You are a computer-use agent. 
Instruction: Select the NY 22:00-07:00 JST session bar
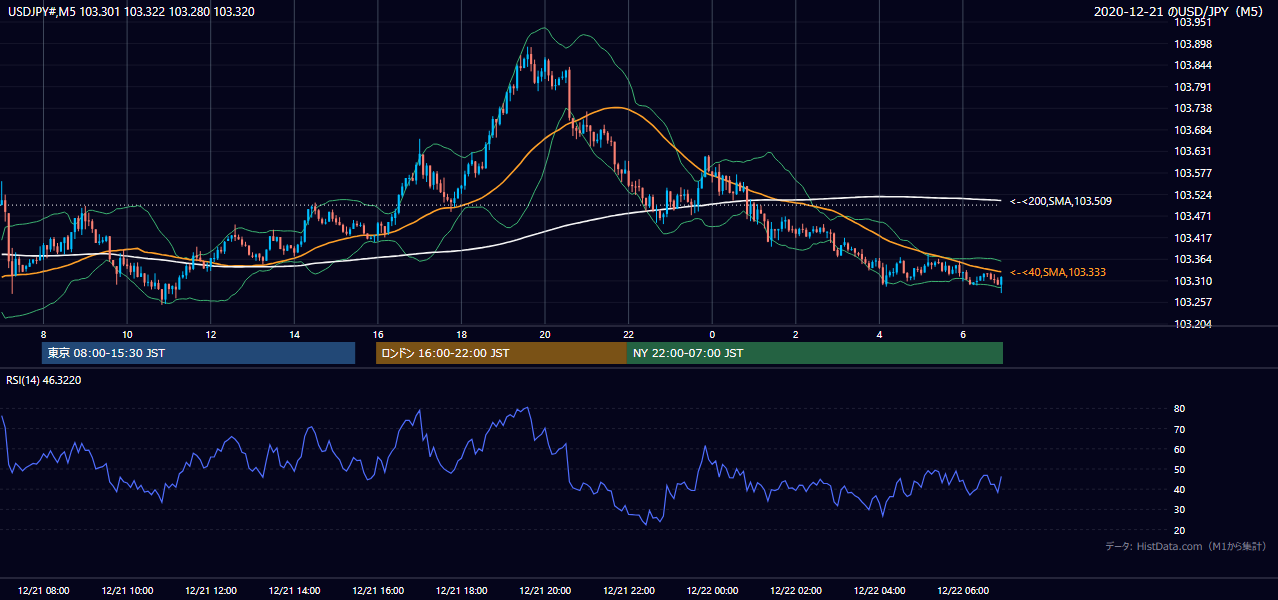[815, 353]
